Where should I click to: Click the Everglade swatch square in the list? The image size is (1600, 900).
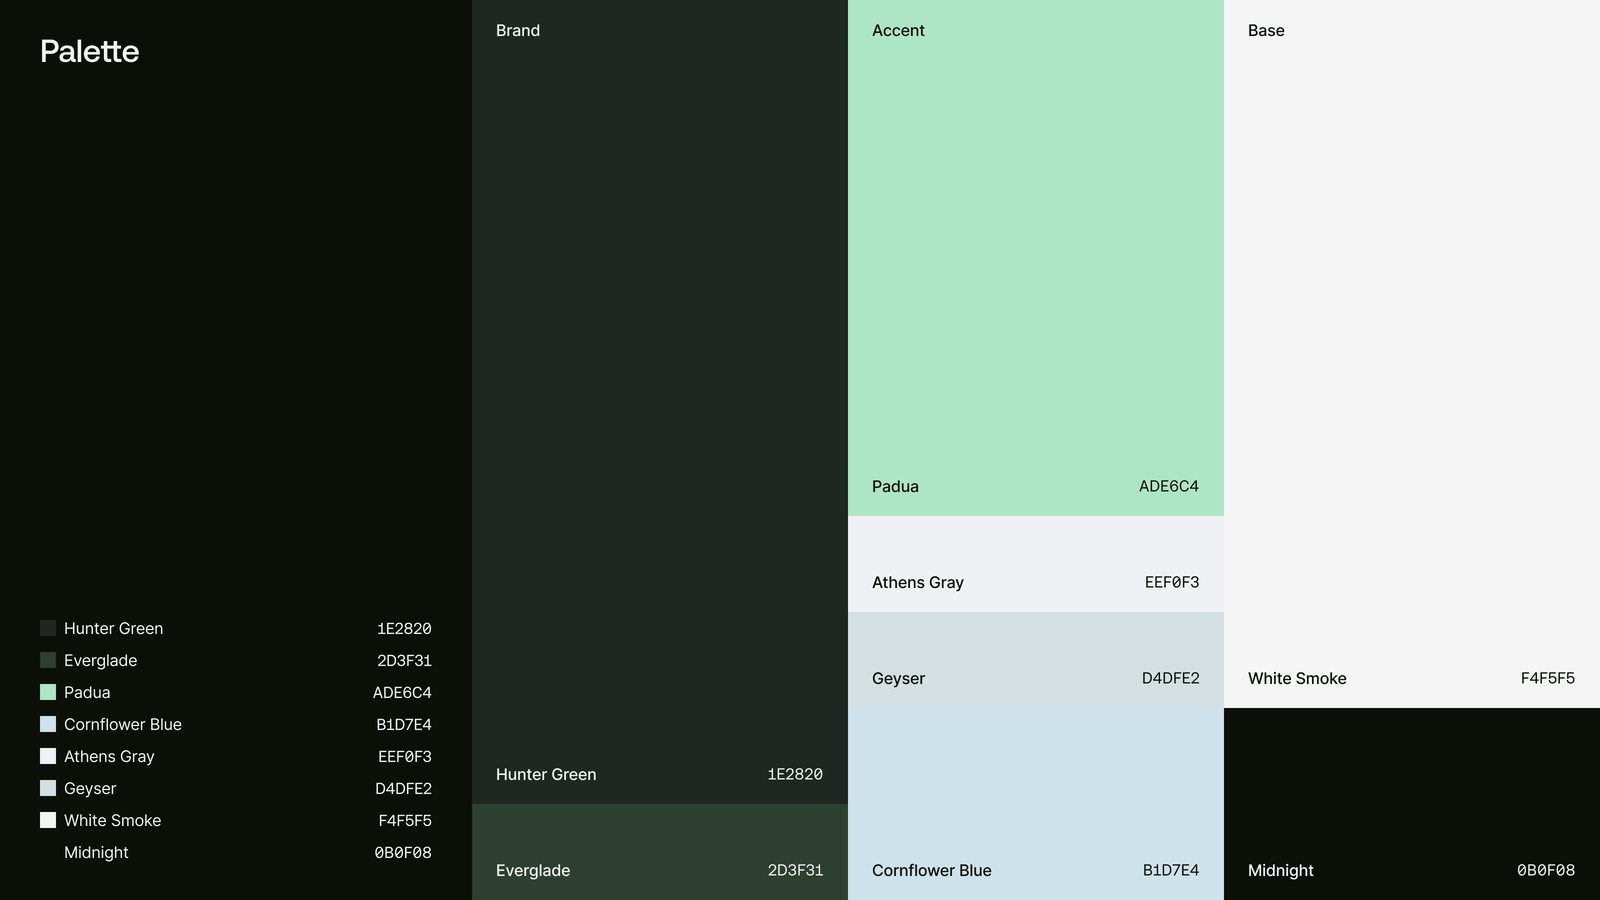click(x=48, y=660)
